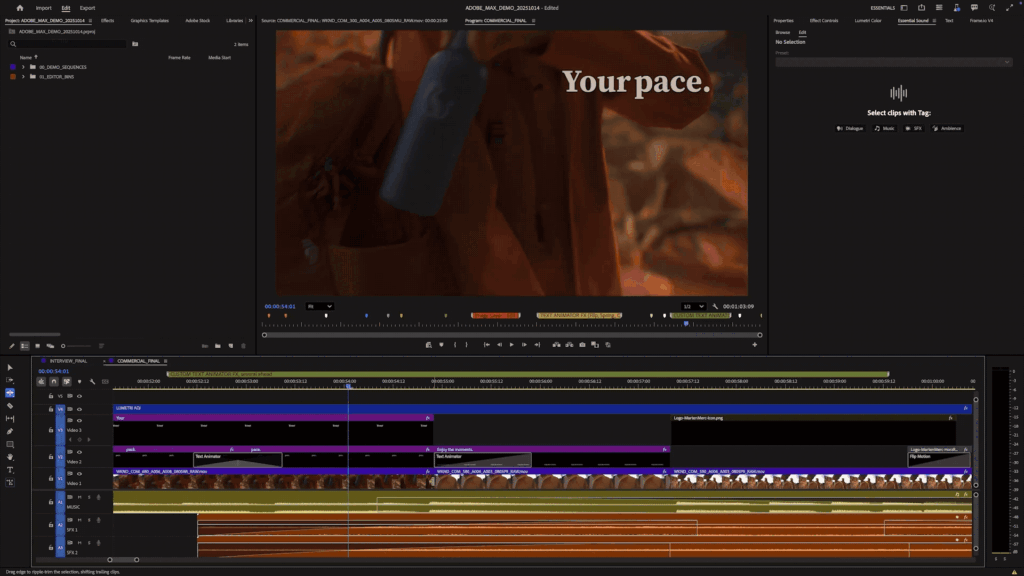Select the Hand tool
Viewport: 1024px width, 576px height.
(x=10, y=456)
